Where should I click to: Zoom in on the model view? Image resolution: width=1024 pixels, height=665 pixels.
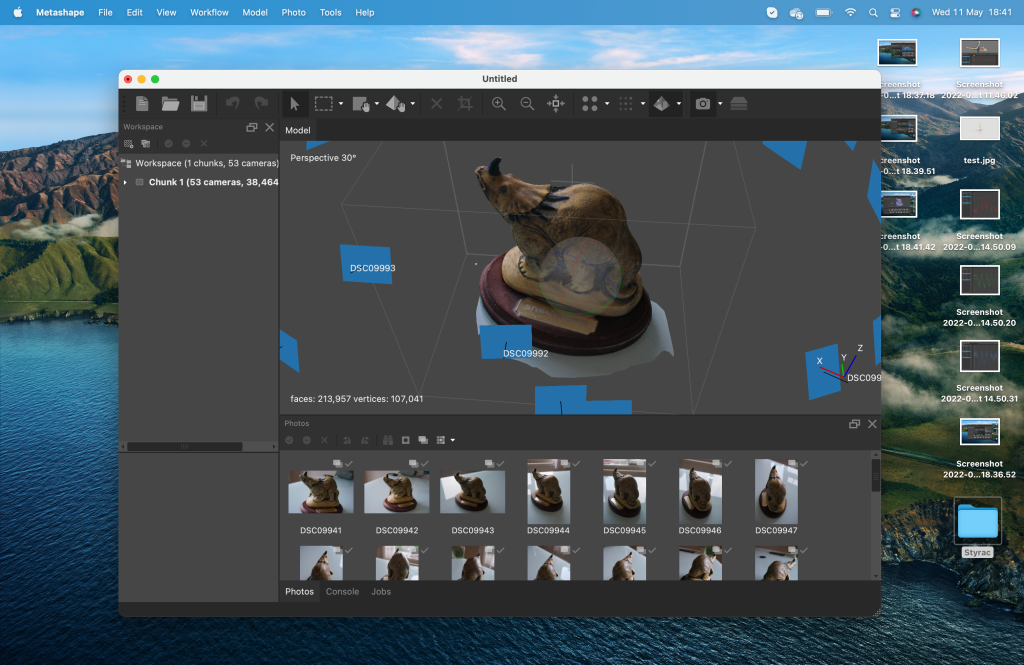click(x=498, y=103)
